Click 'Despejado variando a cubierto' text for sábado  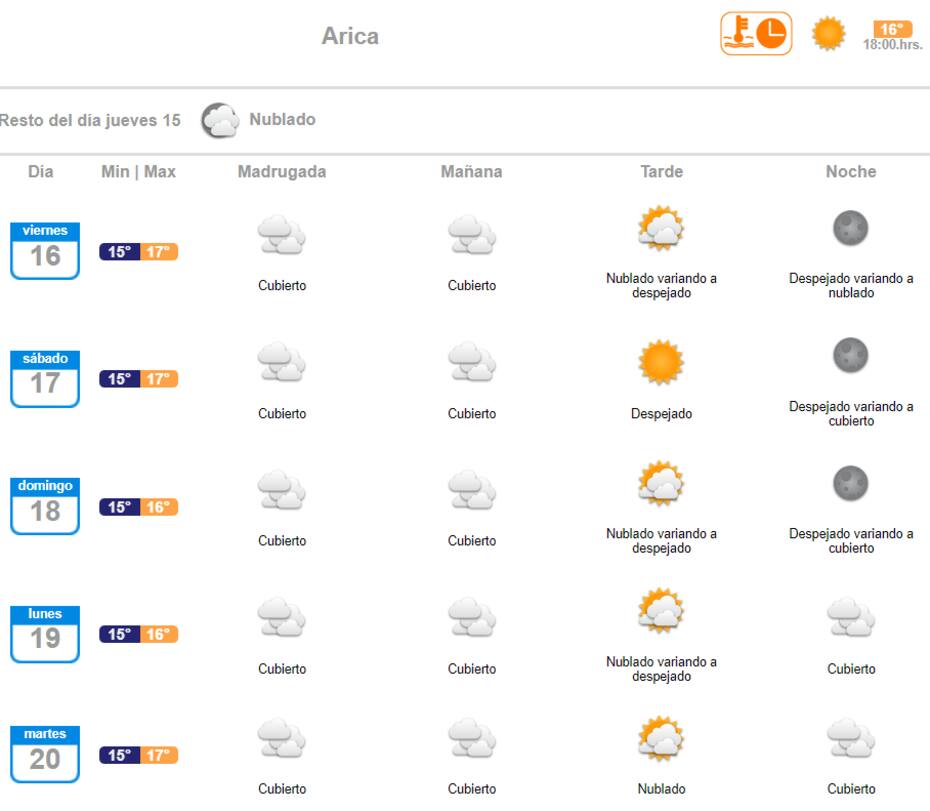tap(851, 414)
